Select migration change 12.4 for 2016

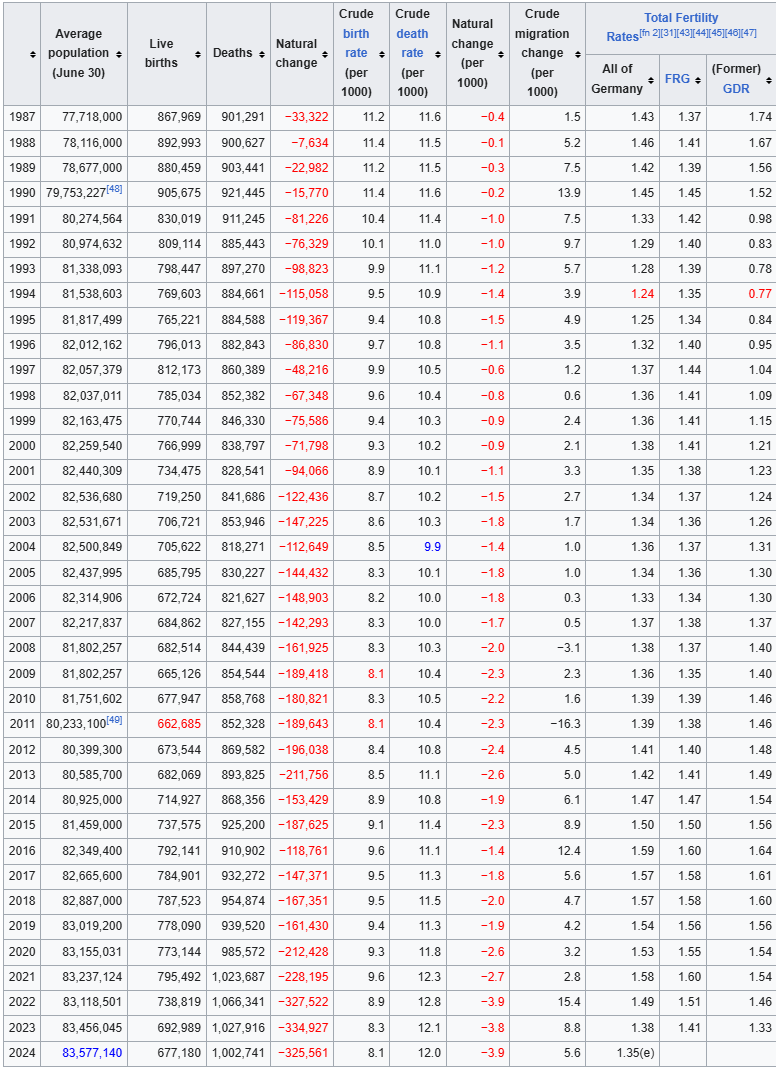point(569,851)
